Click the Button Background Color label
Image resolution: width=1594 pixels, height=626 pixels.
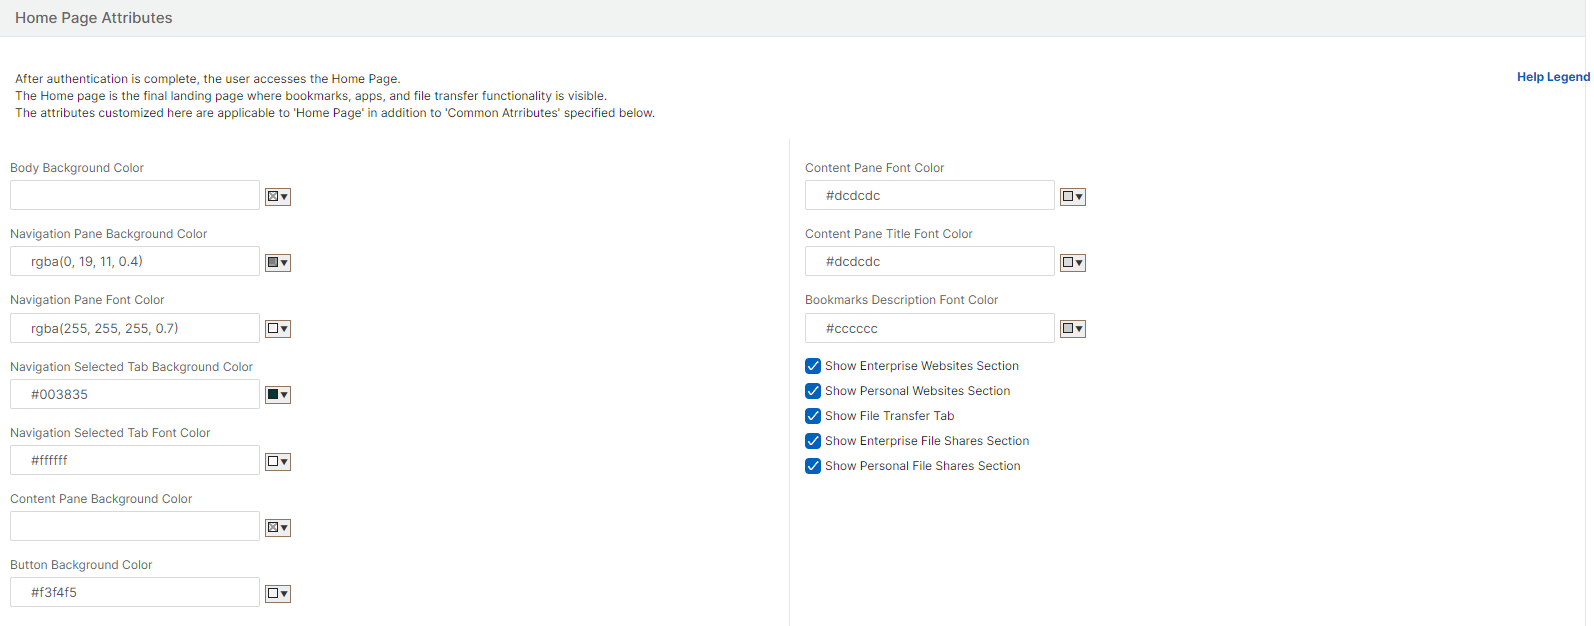click(x=81, y=565)
